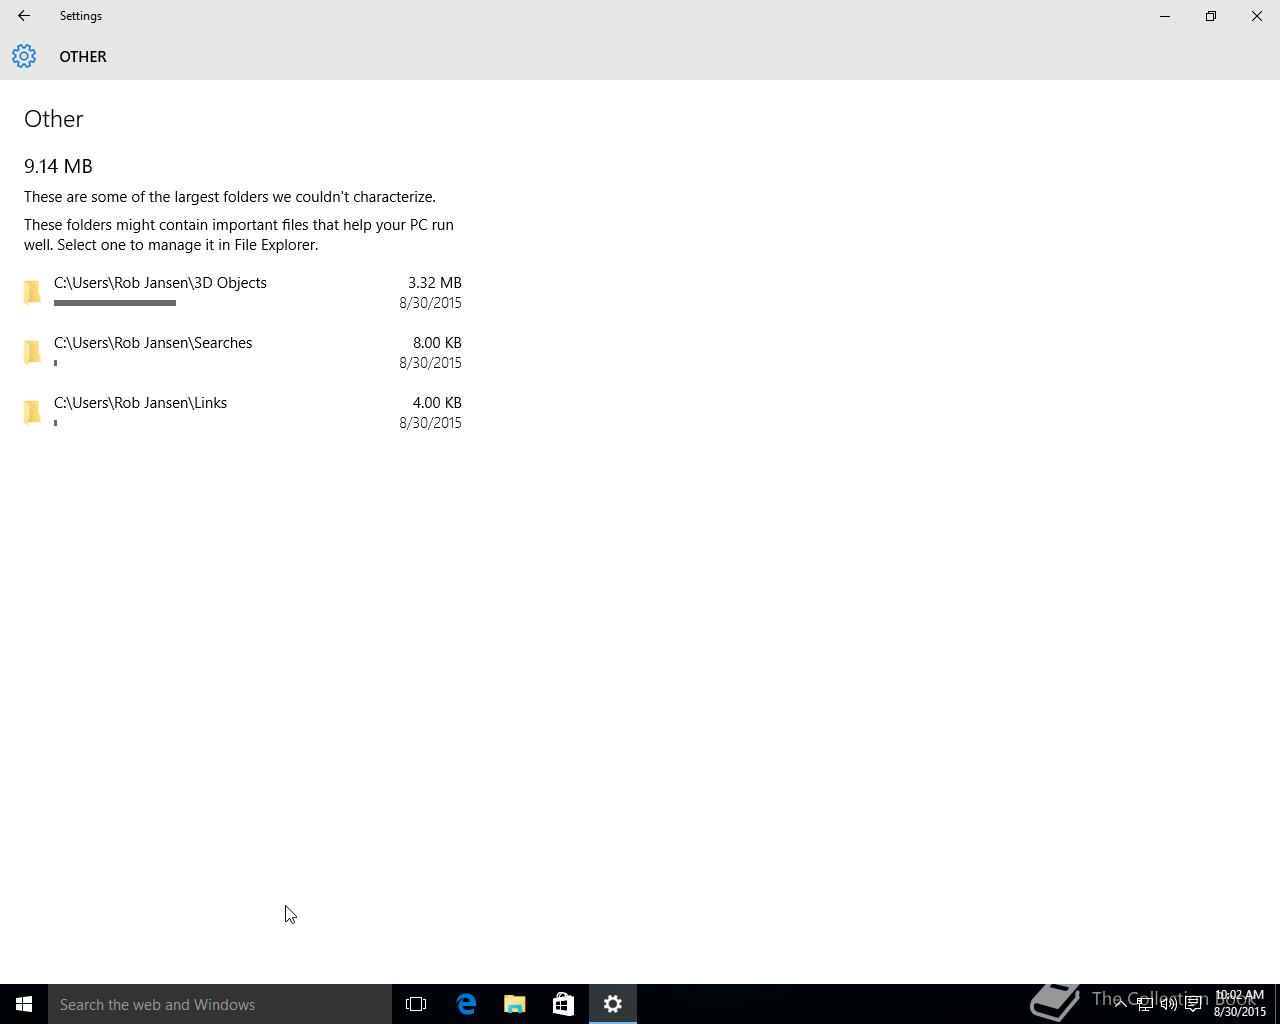Click the folder icon for the 3D Objects row

[x=33, y=292]
